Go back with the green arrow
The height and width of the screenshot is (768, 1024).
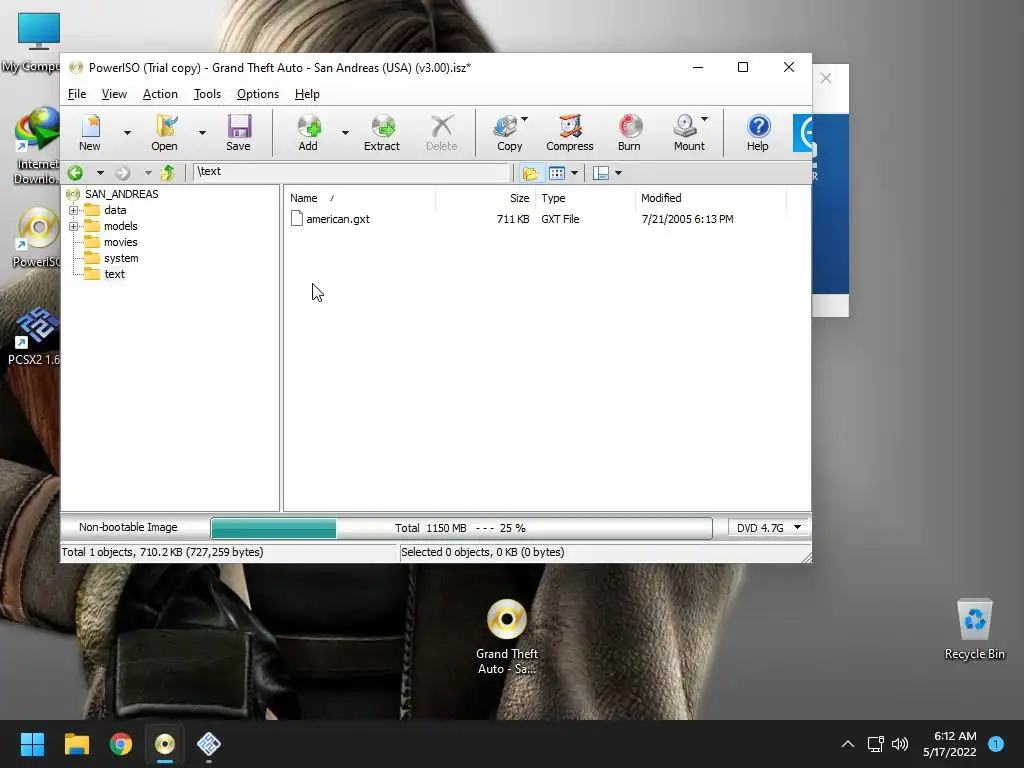point(75,172)
